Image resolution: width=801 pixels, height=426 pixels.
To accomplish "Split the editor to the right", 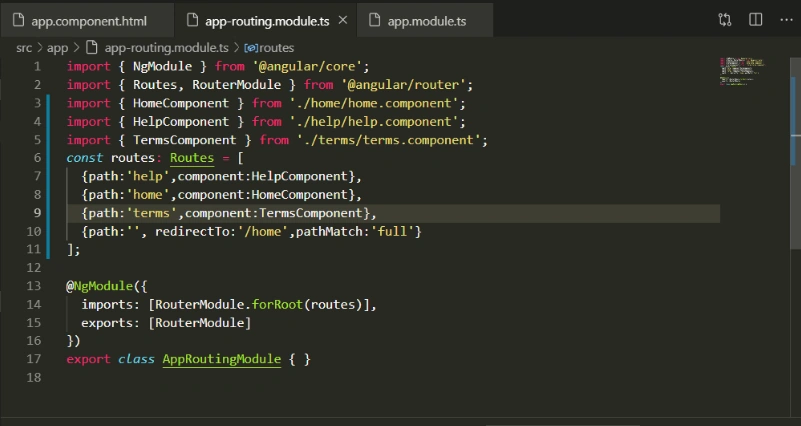I will click(x=756, y=20).
